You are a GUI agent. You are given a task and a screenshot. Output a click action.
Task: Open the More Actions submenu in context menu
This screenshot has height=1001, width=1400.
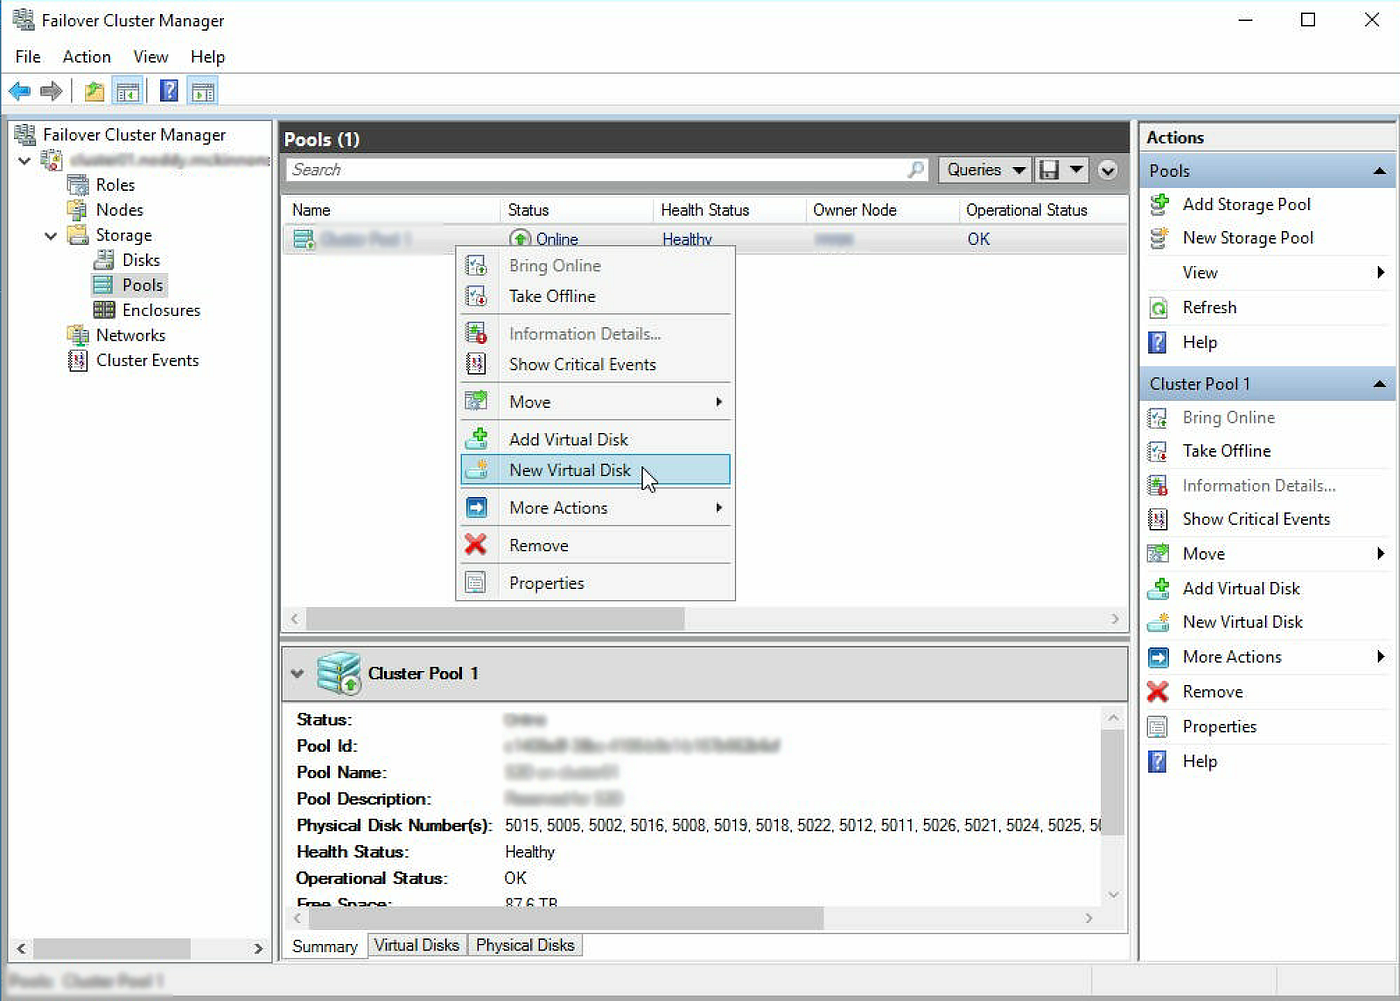point(595,508)
